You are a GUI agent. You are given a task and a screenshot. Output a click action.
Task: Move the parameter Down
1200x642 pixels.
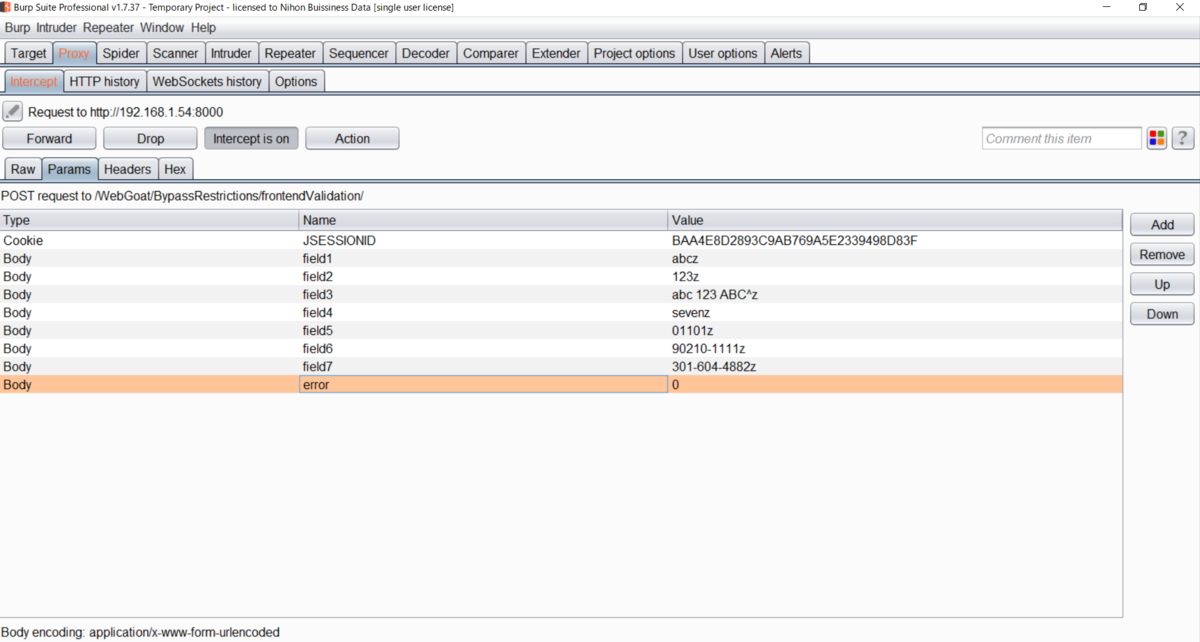(1162, 314)
